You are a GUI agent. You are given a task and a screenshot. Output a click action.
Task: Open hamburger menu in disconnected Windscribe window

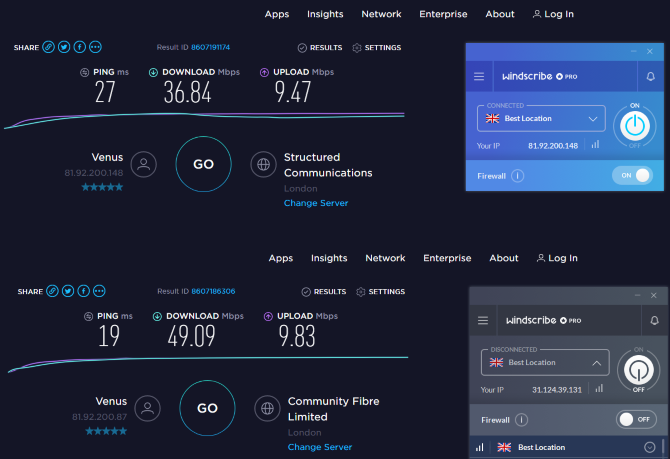tap(483, 321)
